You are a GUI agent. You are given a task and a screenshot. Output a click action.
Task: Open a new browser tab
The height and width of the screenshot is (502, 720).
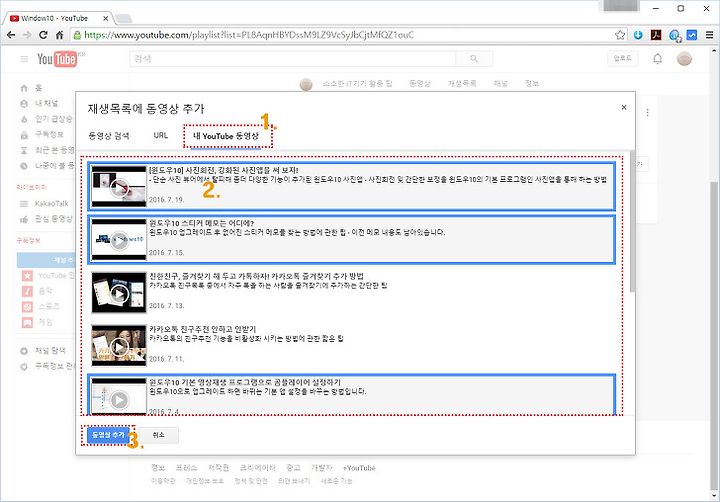(124, 18)
